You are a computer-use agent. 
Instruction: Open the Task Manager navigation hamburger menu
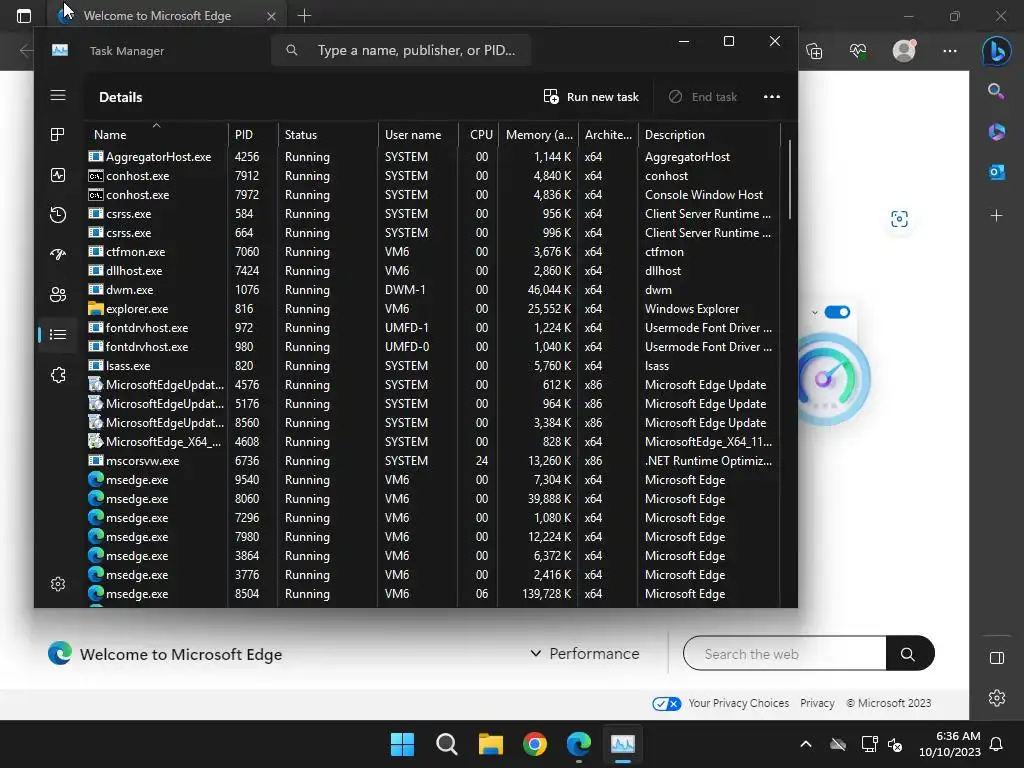tap(57, 95)
